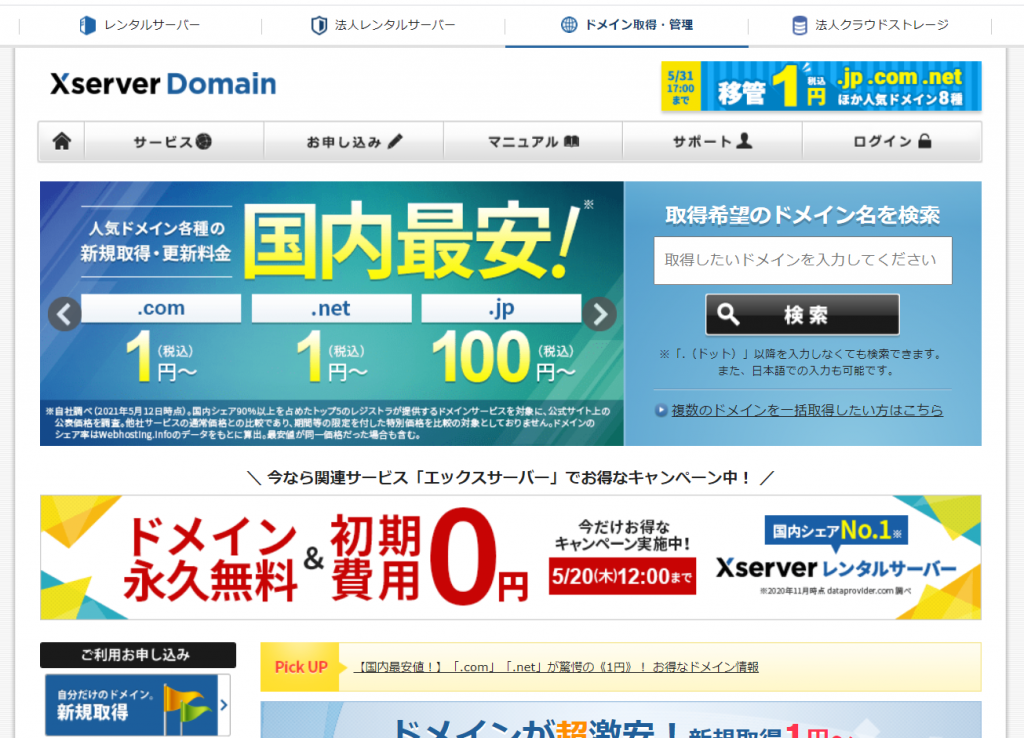Switch to レンタルサーバー tab
Screen dimensions: 1024x738
140,25
